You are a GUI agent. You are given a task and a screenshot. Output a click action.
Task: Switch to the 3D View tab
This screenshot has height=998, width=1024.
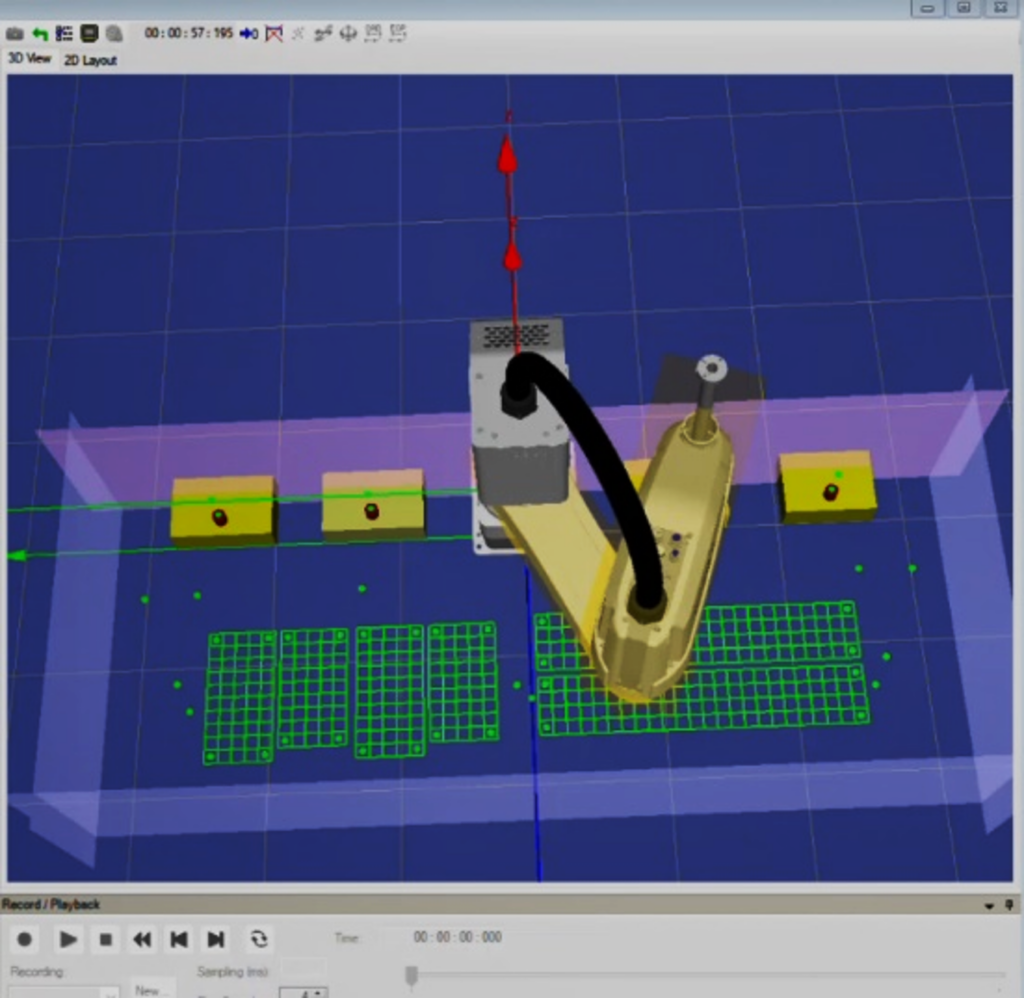coord(30,58)
